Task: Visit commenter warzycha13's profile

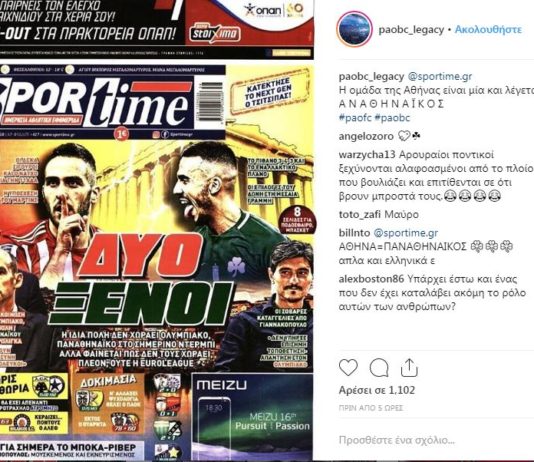Action: (367, 155)
